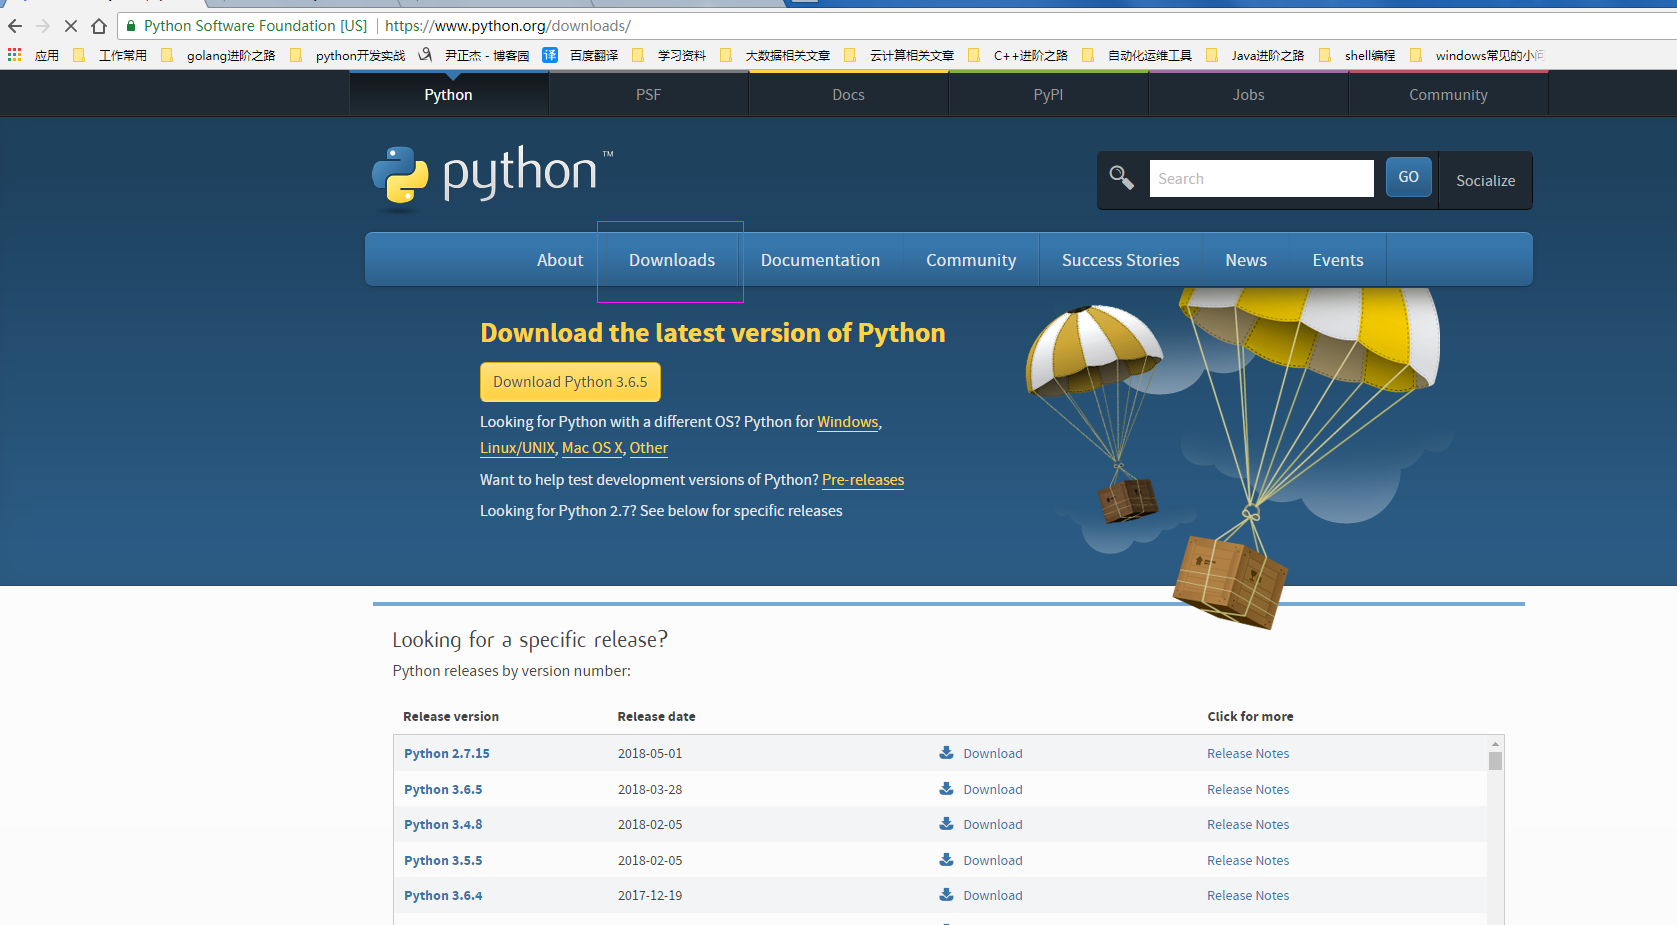Click the green secure padlock icon
The image size is (1677, 925).
131,26
